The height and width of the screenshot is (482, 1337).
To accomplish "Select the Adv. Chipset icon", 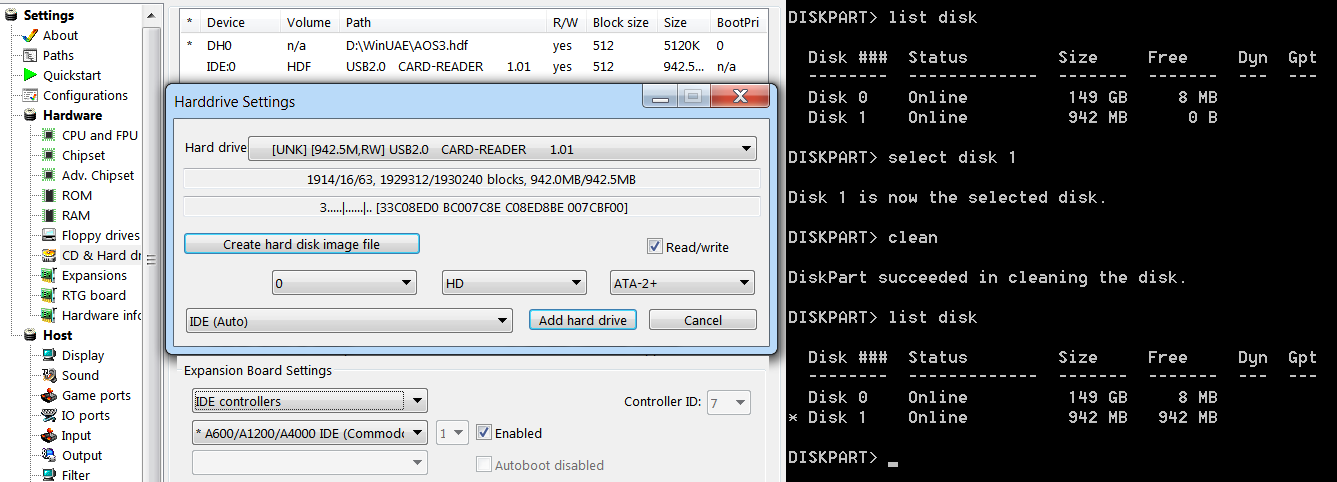I will [x=48, y=175].
